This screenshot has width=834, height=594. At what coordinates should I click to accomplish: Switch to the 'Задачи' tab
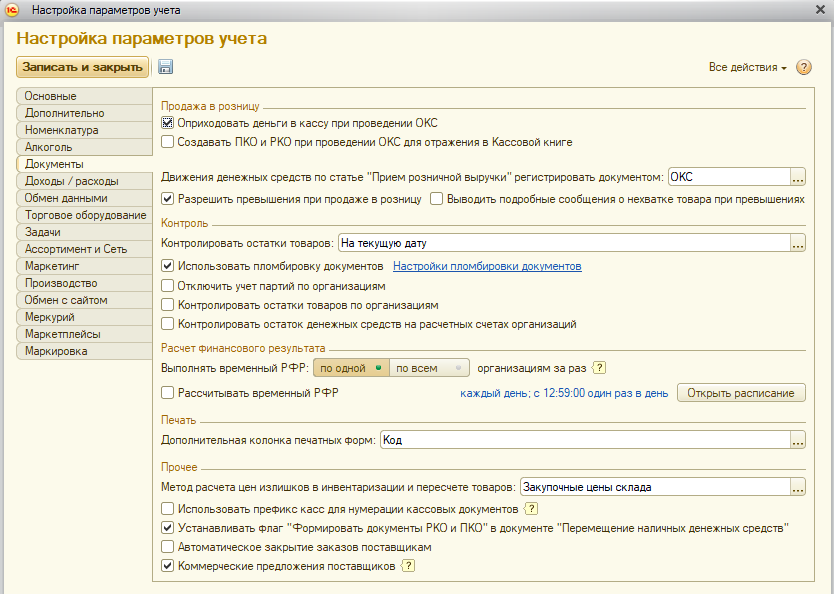84,232
